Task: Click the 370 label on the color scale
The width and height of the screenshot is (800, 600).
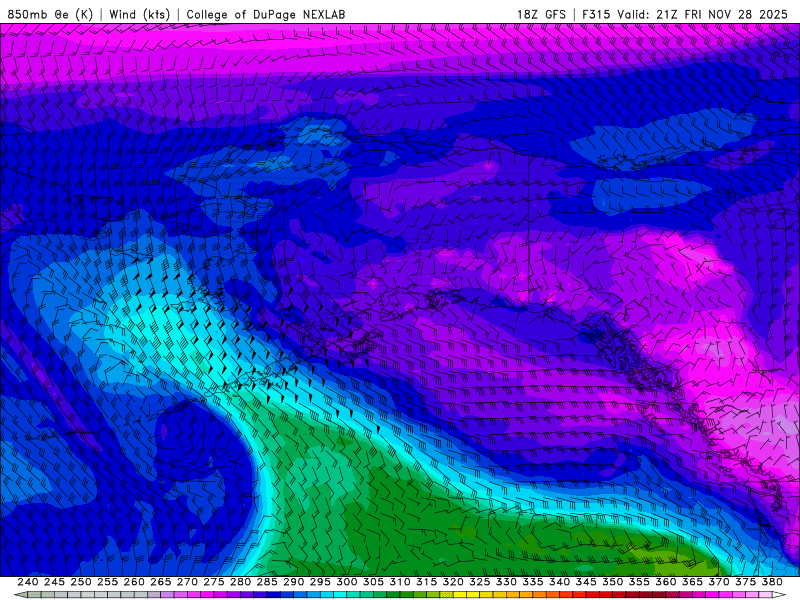Action: click(718, 582)
